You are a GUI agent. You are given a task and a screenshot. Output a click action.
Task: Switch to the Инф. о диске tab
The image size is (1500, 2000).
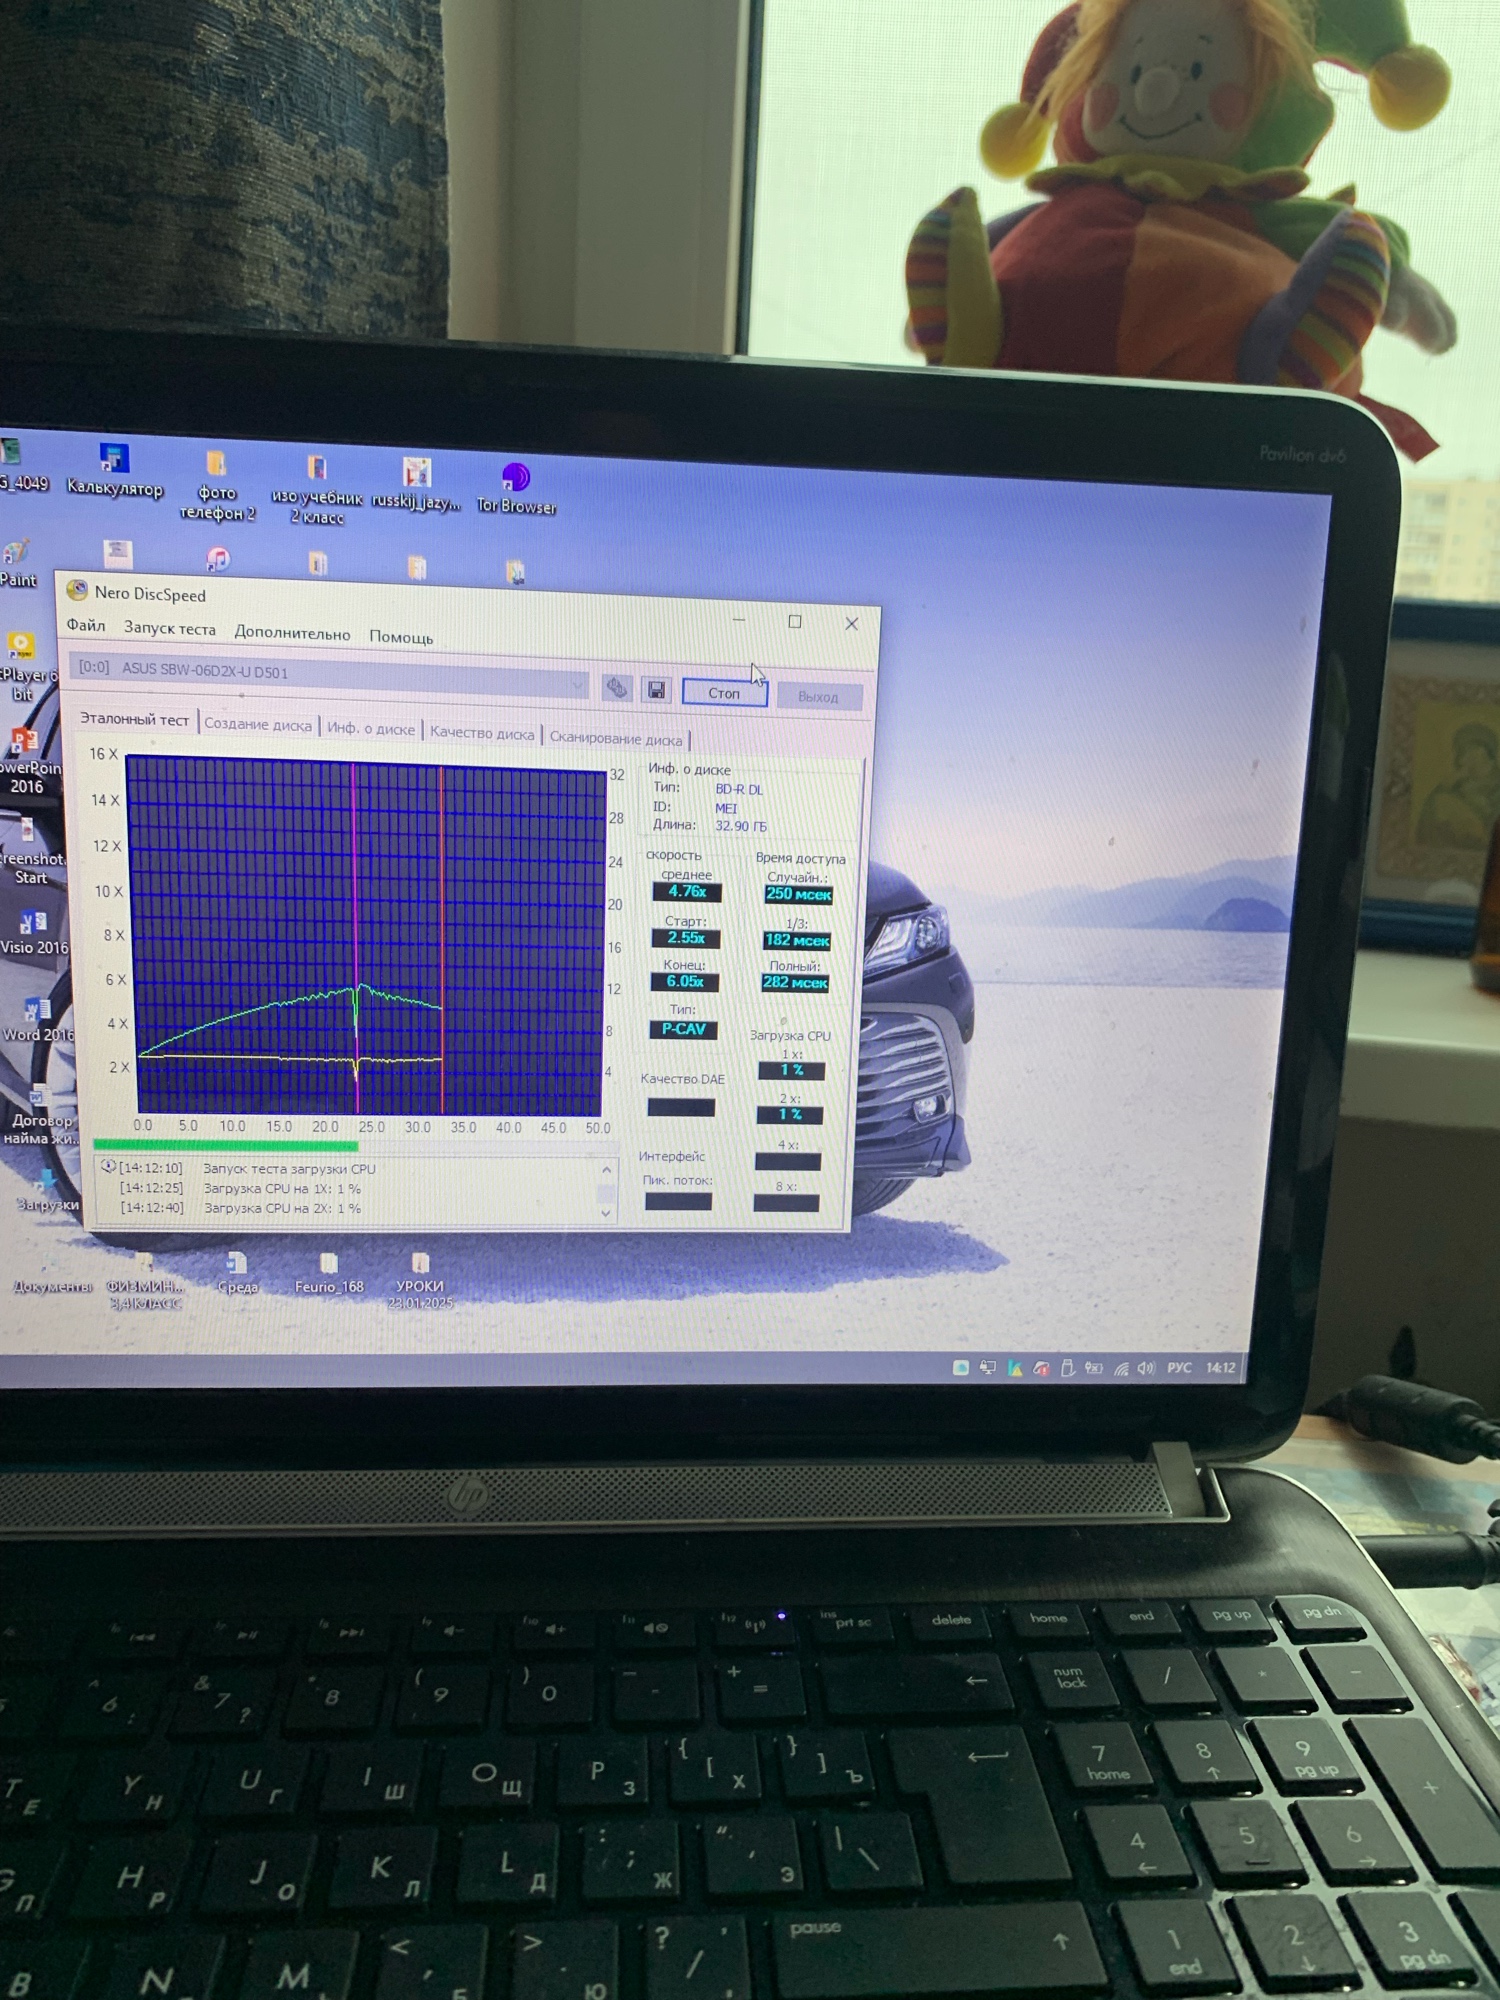[x=370, y=729]
